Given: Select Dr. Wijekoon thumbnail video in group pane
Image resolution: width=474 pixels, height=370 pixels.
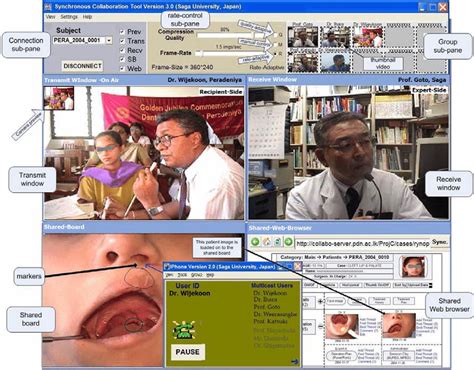Looking at the screenshot, I should tap(368, 37).
